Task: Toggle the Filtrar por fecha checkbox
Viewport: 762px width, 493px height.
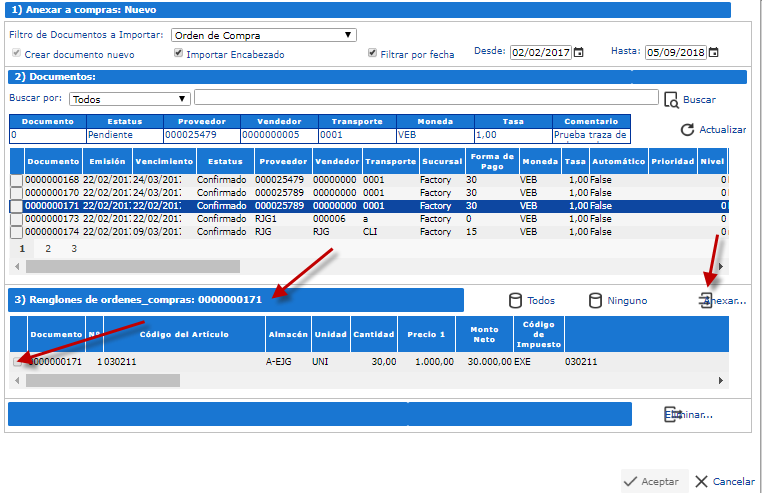Action: click(372, 54)
